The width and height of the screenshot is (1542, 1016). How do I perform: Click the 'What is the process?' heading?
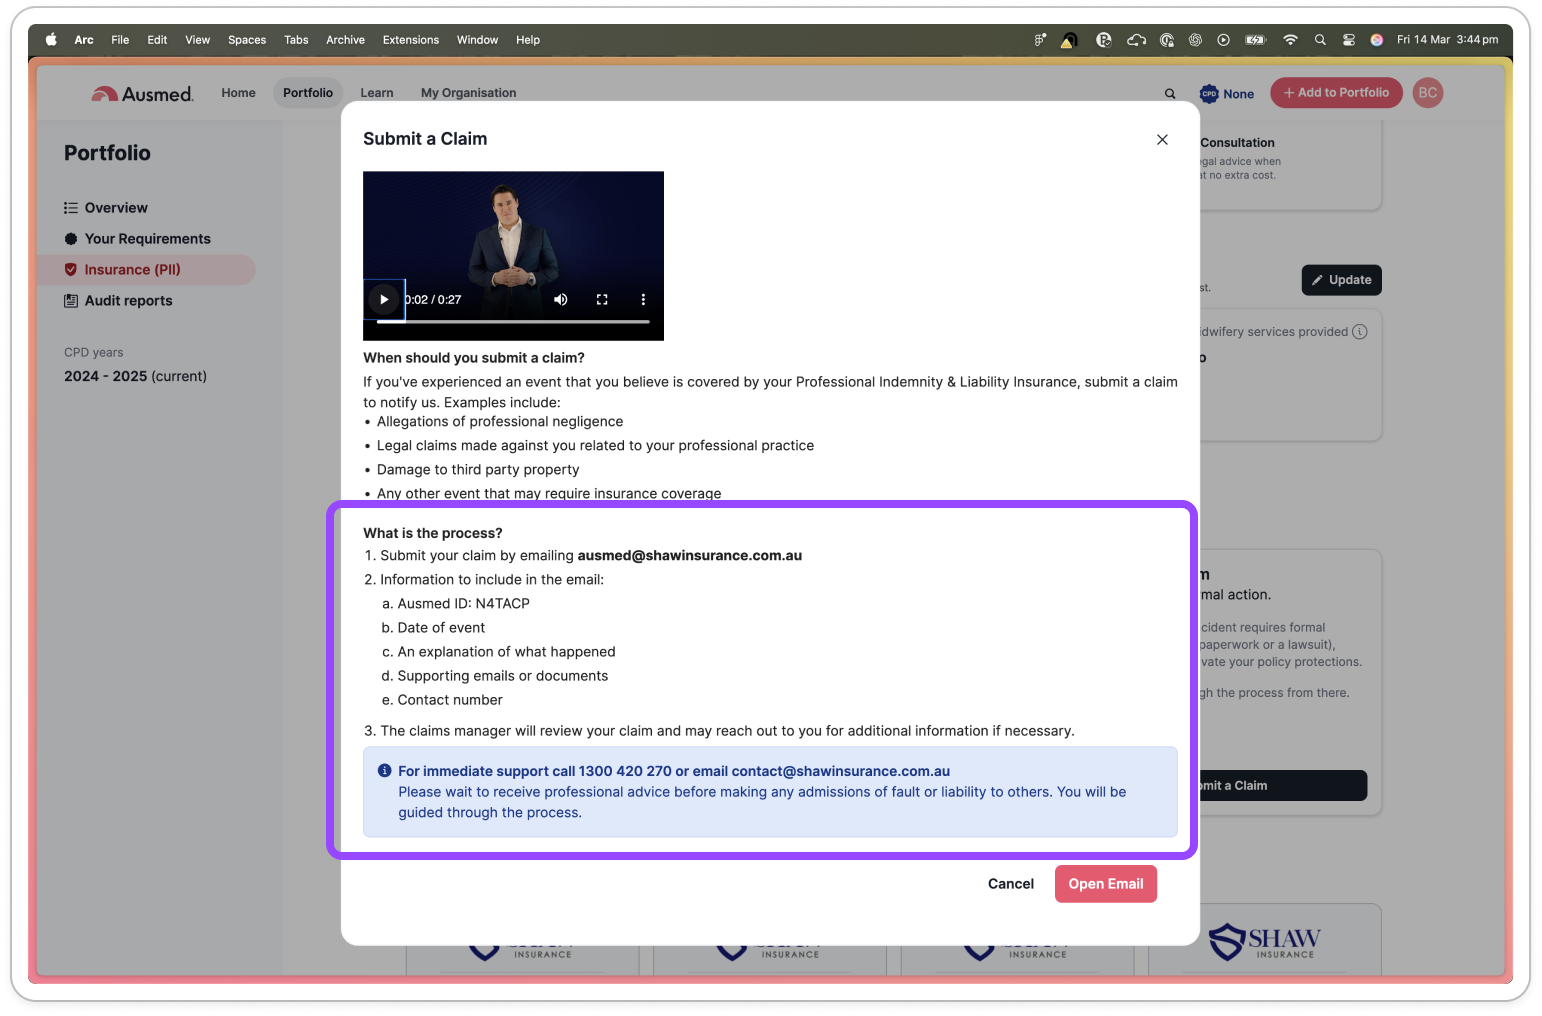(x=433, y=533)
